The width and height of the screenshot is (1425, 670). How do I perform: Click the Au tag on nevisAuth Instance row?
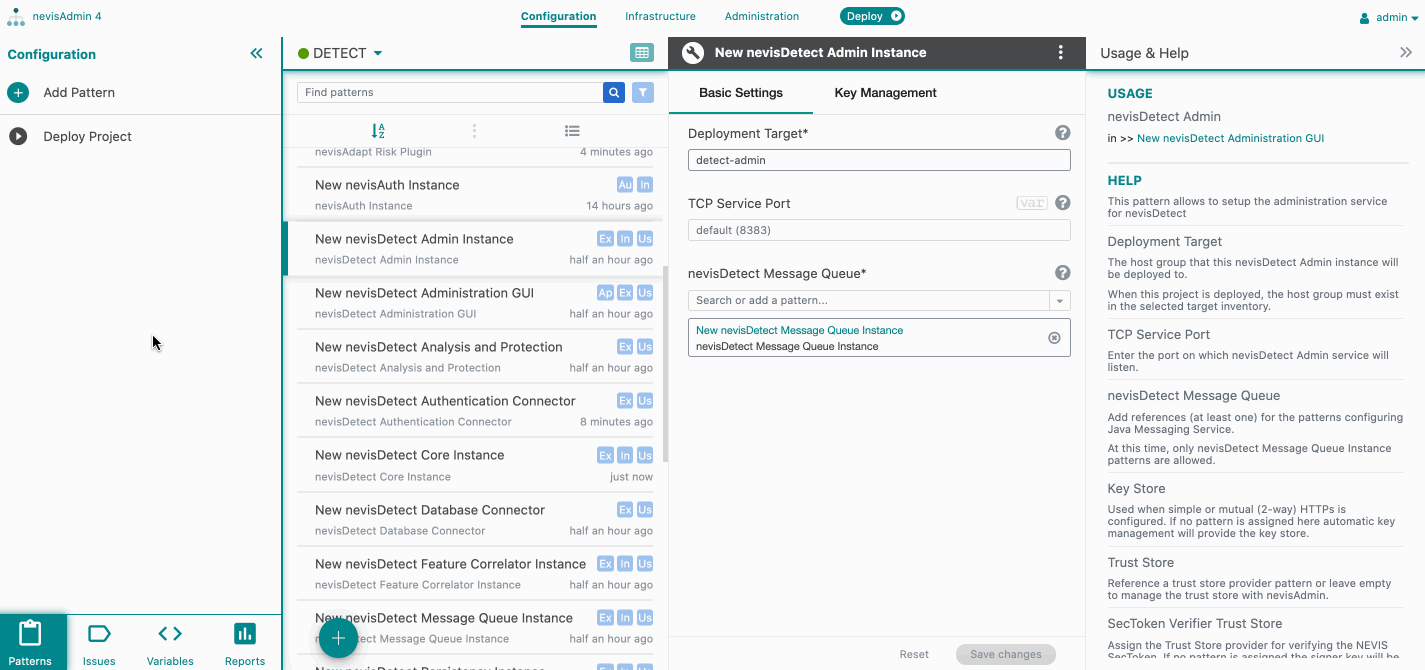click(x=625, y=185)
